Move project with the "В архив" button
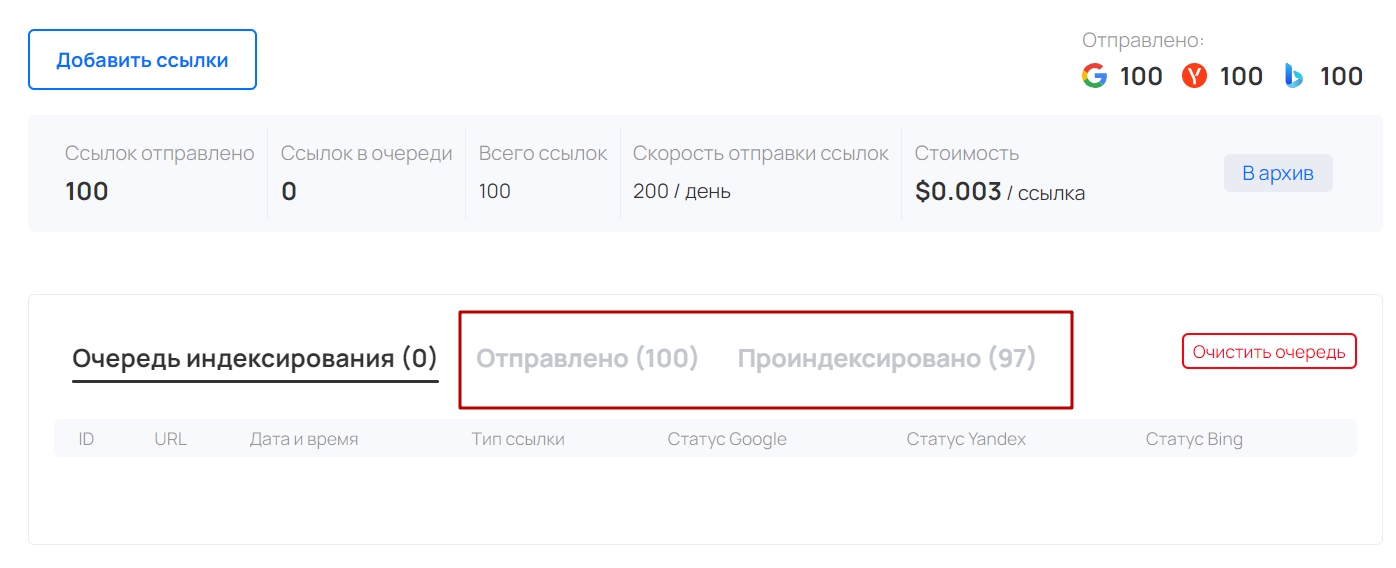 pyautogui.click(x=1278, y=173)
